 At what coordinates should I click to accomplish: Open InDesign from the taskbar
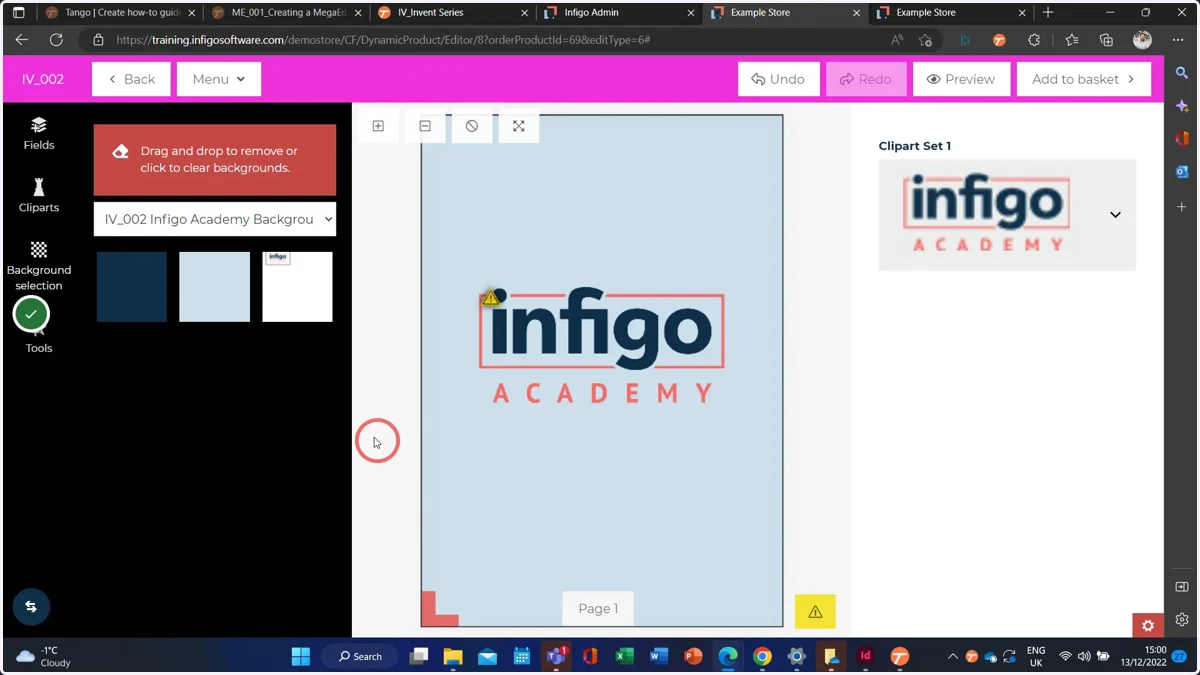[x=865, y=656]
